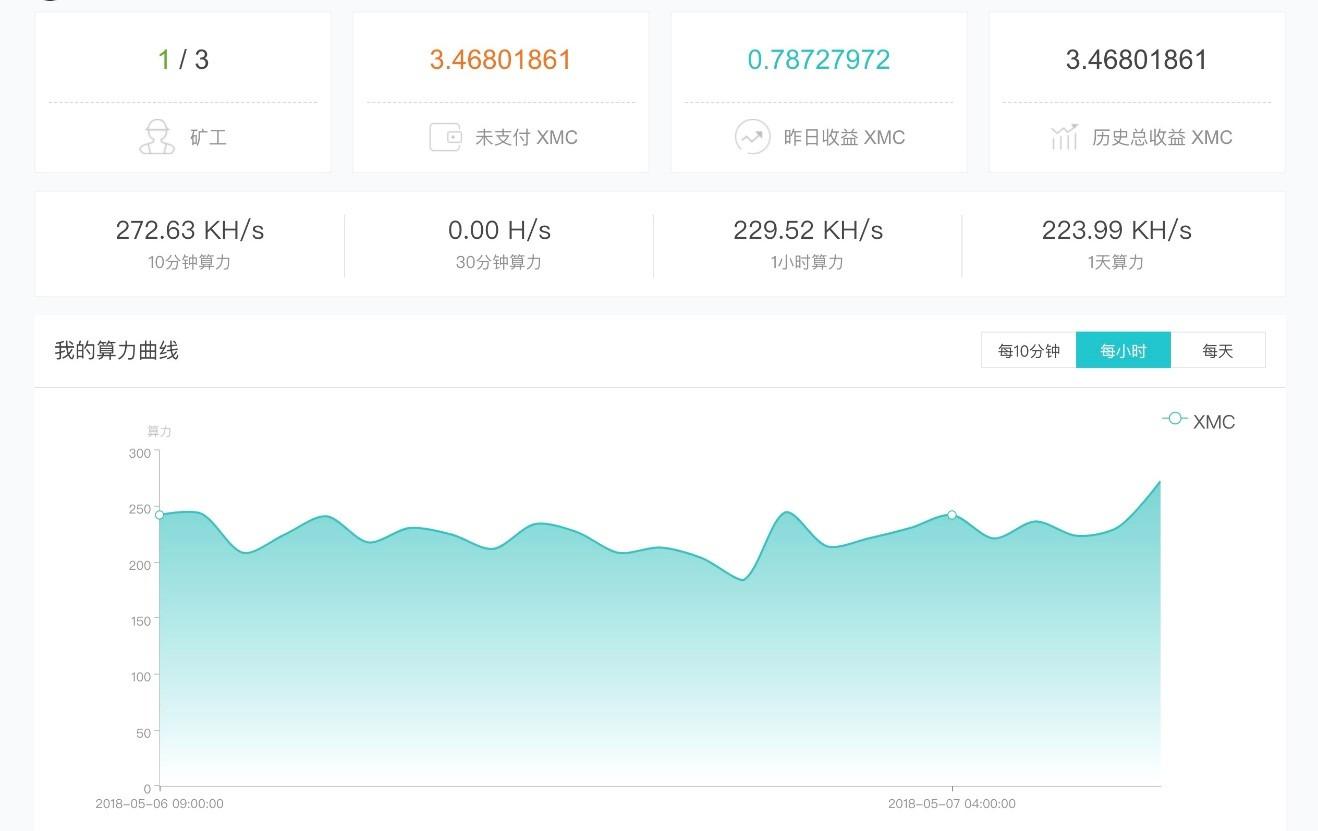
Task: Click yesterday's earnings value 0.78727972
Action: click(x=819, y=60)
